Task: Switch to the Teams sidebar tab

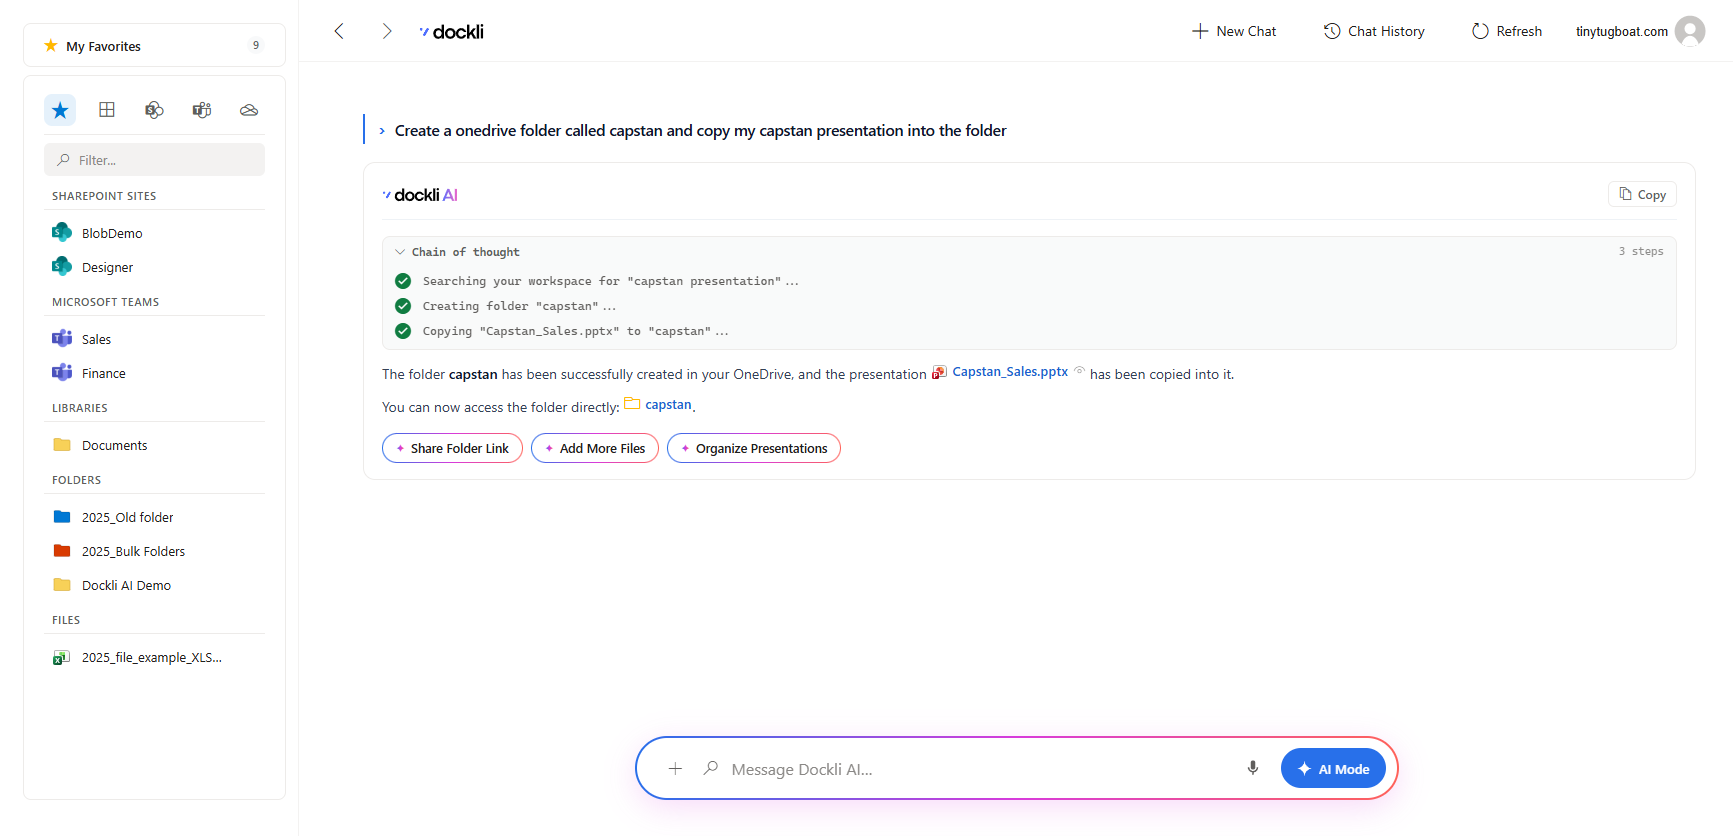Action: (x=202, y=110)
